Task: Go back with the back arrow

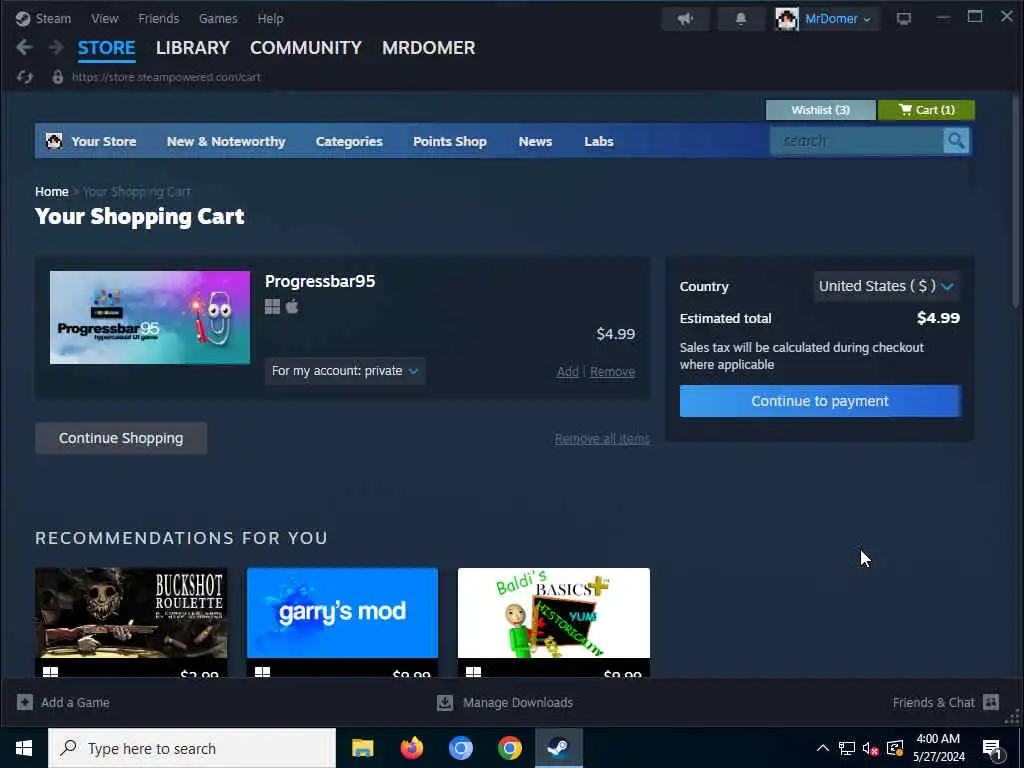Action: click(24, 47)
